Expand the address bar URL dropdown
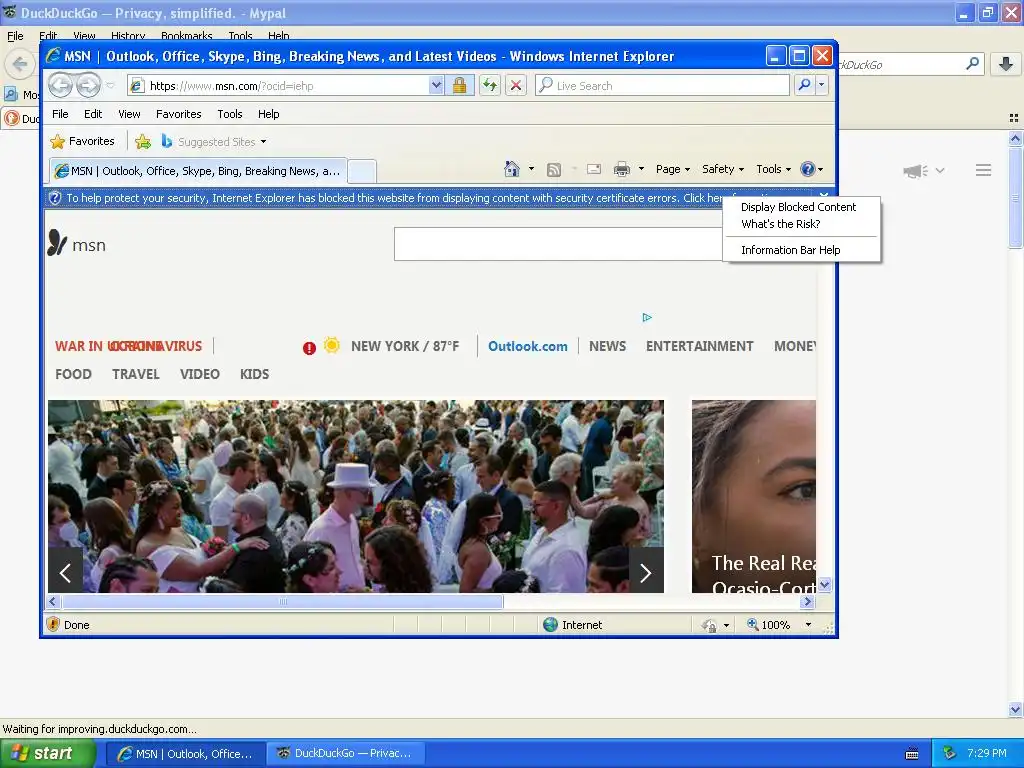Viewport: 1024px width, 768px height. (x=436, y=86)
